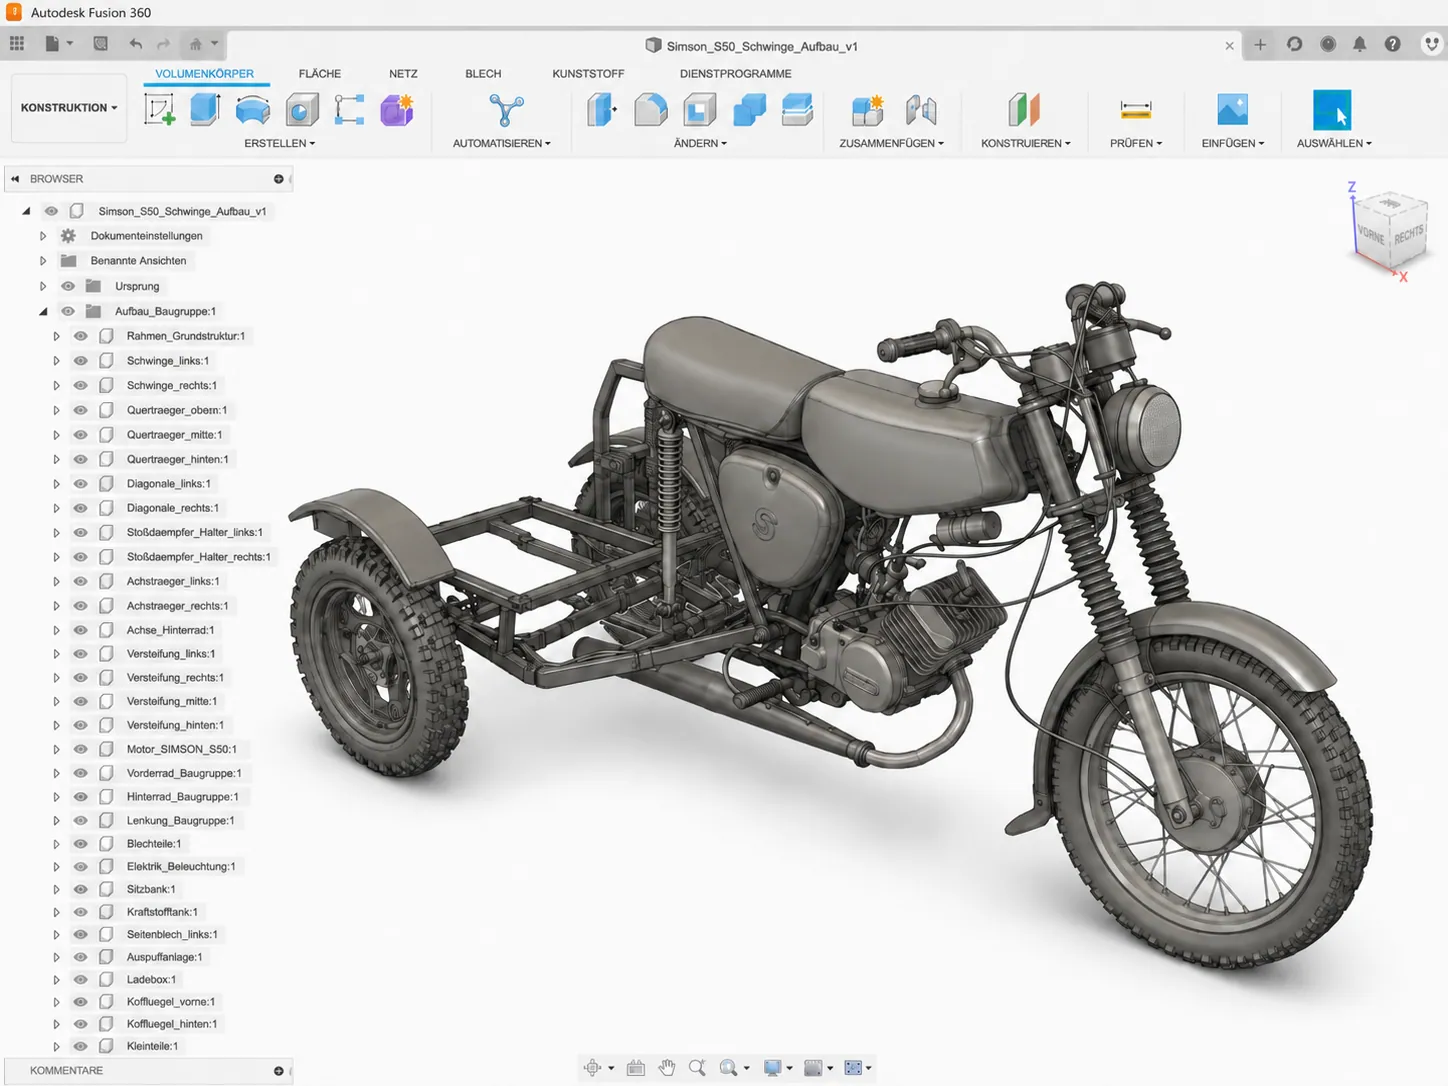The image size is (1448, 1086).
Task: Open a new design tab
Action: coord(1260,44)
